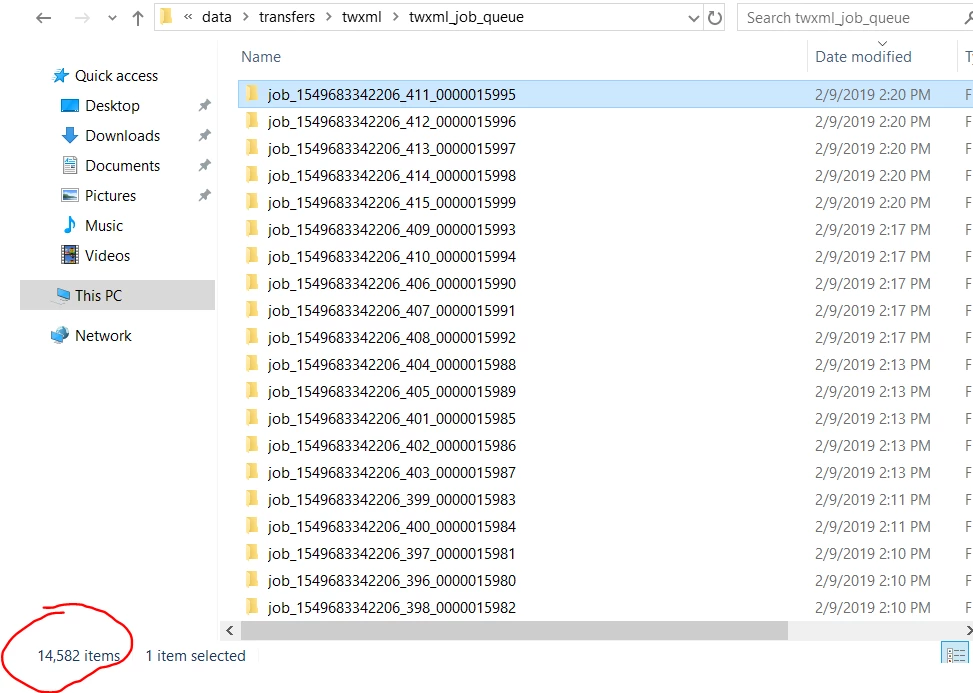The height and width of the screenshot is (693, 973).
Task: Open the recent locations dropdown chevron
Action: click(112, 18)
